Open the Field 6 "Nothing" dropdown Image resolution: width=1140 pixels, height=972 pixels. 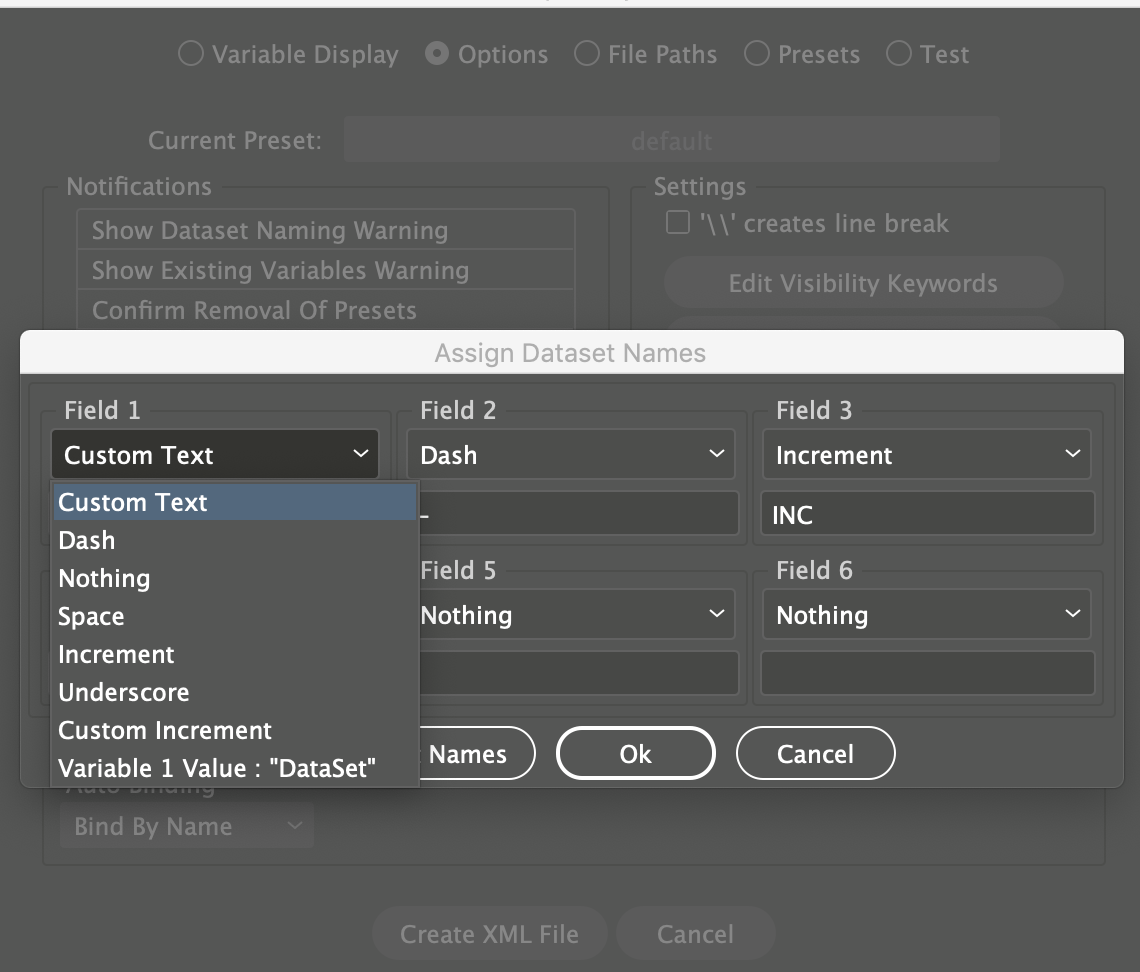coord(927,615)
